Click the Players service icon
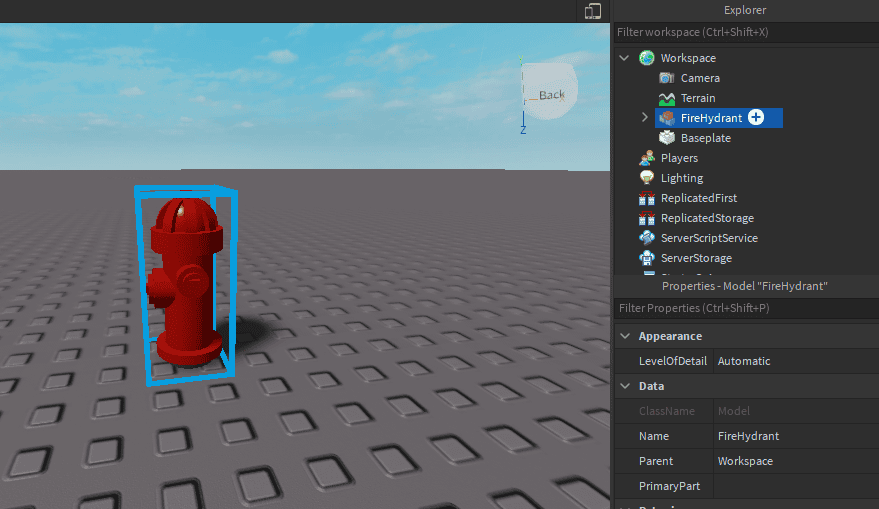879x509 pixels. (x=647, y=158)
